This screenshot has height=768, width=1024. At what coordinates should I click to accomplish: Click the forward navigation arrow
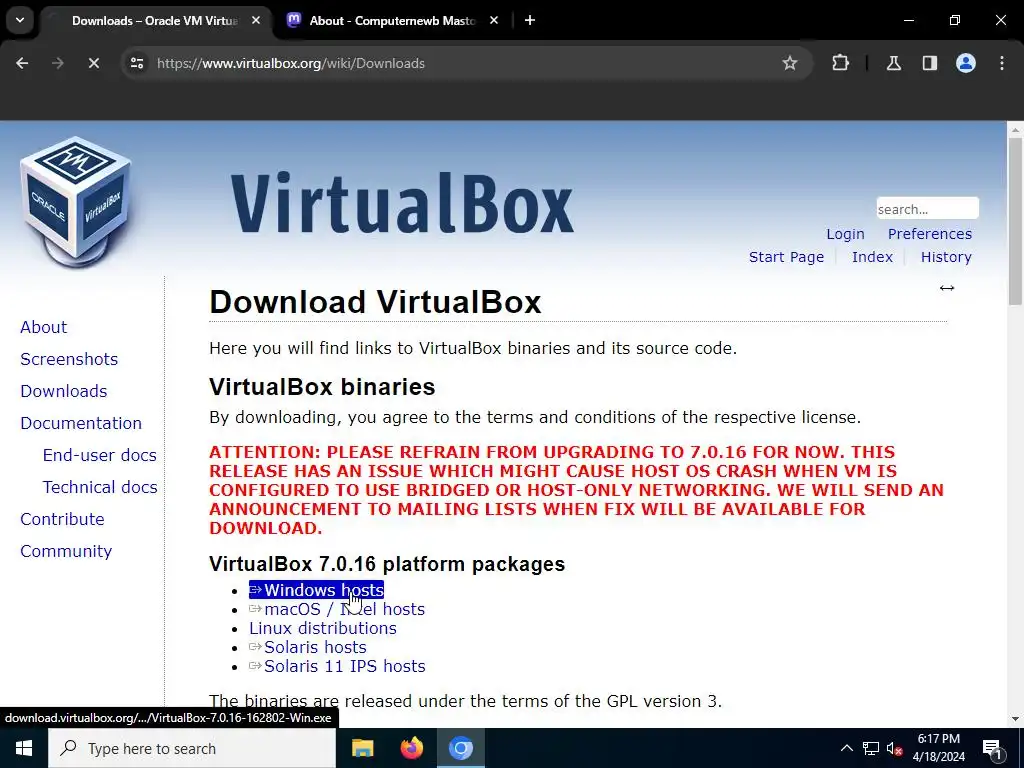(x=57, y=63)
